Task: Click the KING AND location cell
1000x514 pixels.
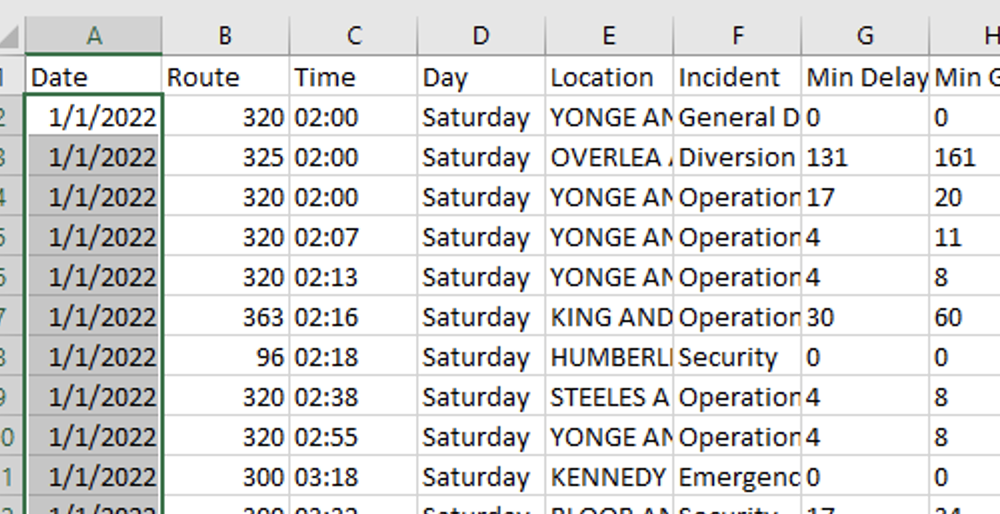Action: point(609,317)
